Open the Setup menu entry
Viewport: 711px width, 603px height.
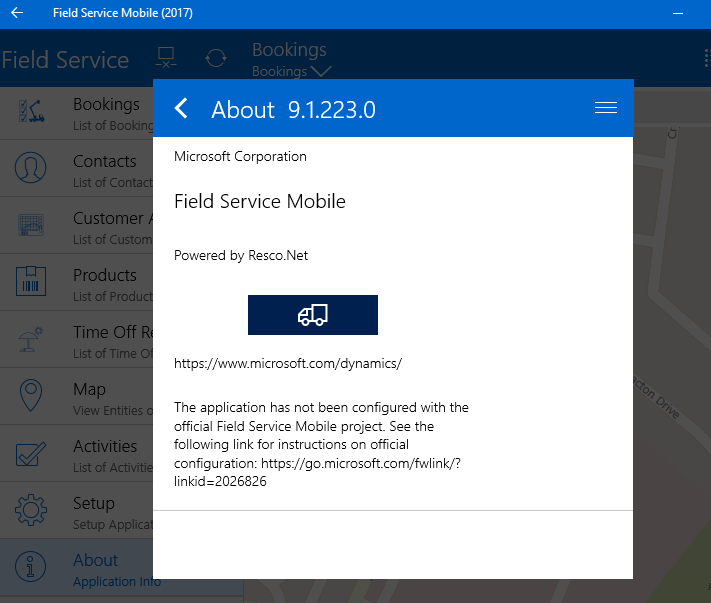(77, 510)
